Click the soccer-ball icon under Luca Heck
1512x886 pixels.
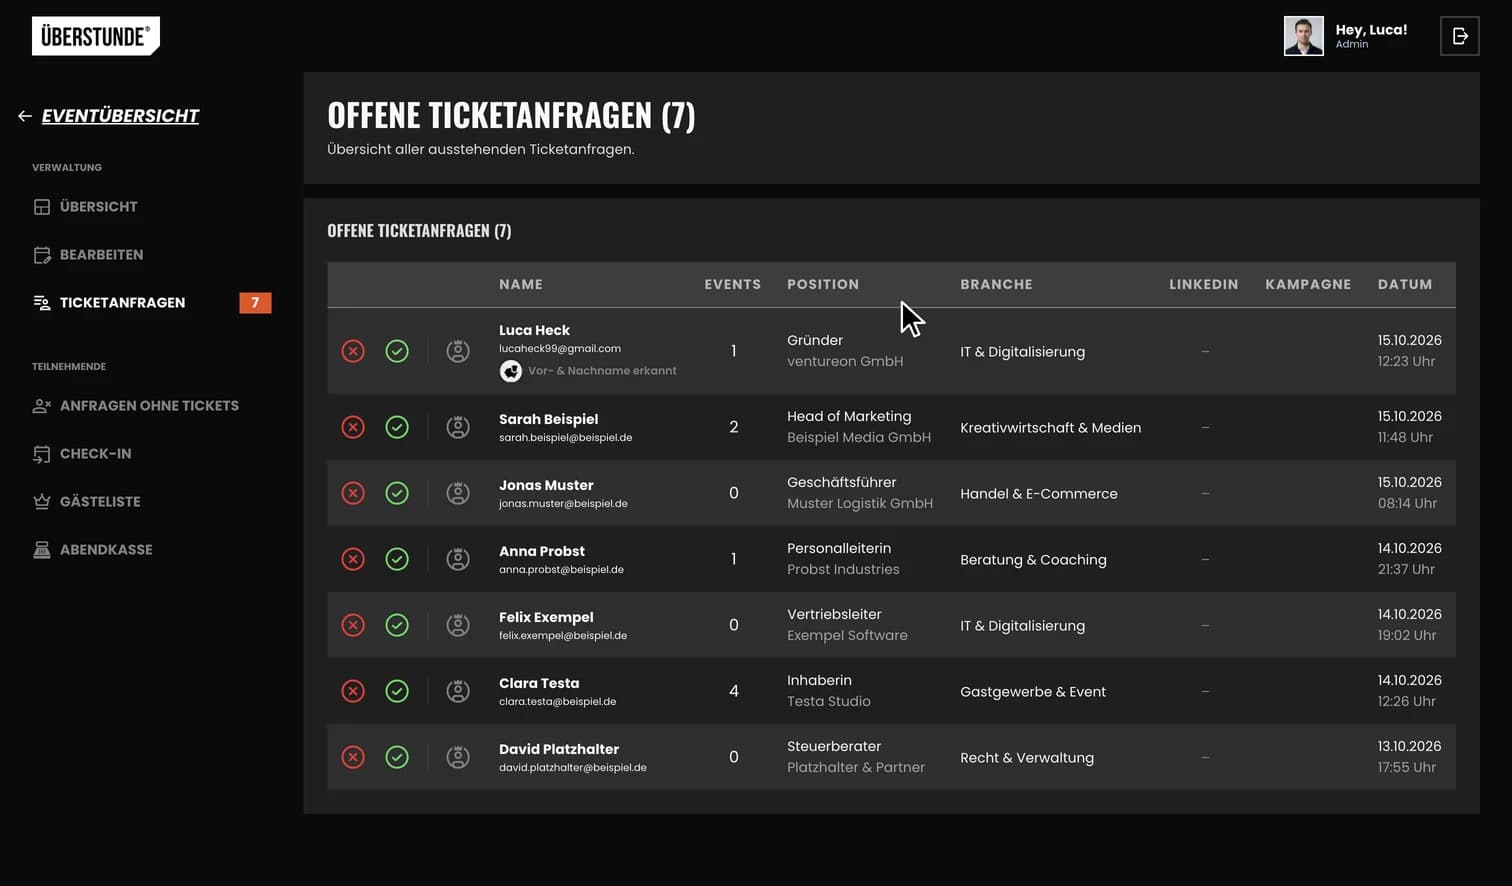point(510,371)
